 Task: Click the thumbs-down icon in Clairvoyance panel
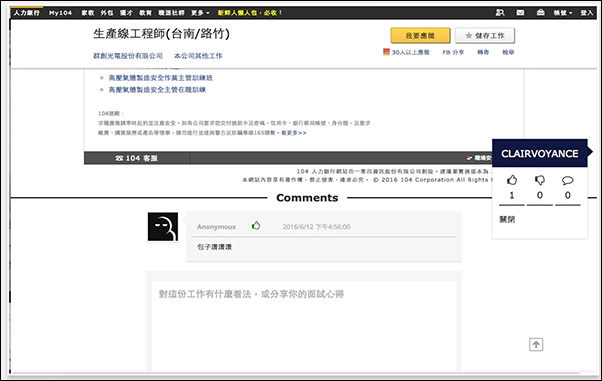(540, 180)
